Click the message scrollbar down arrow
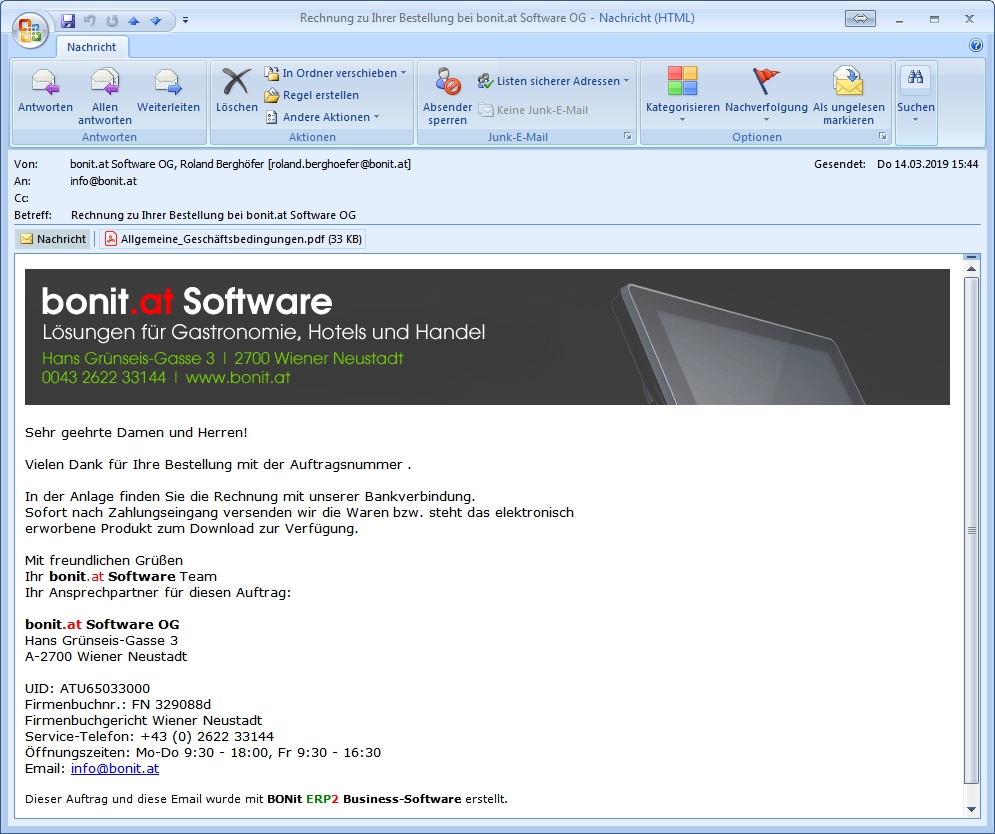This screenshot has width=995, height=834. 972,809
